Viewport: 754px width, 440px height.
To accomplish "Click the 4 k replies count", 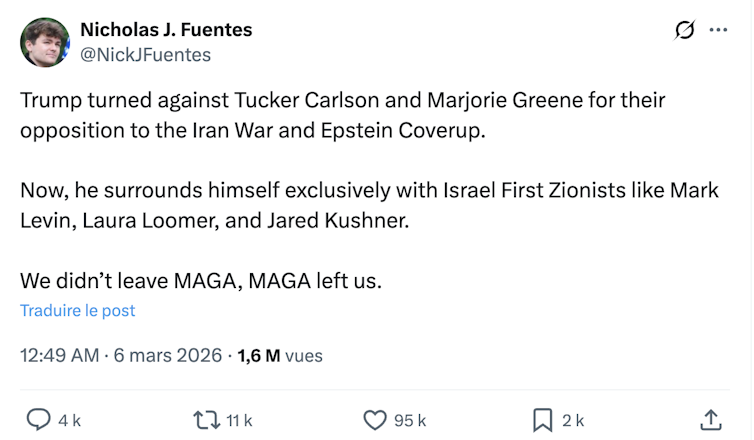I will (x=69, y=421).
